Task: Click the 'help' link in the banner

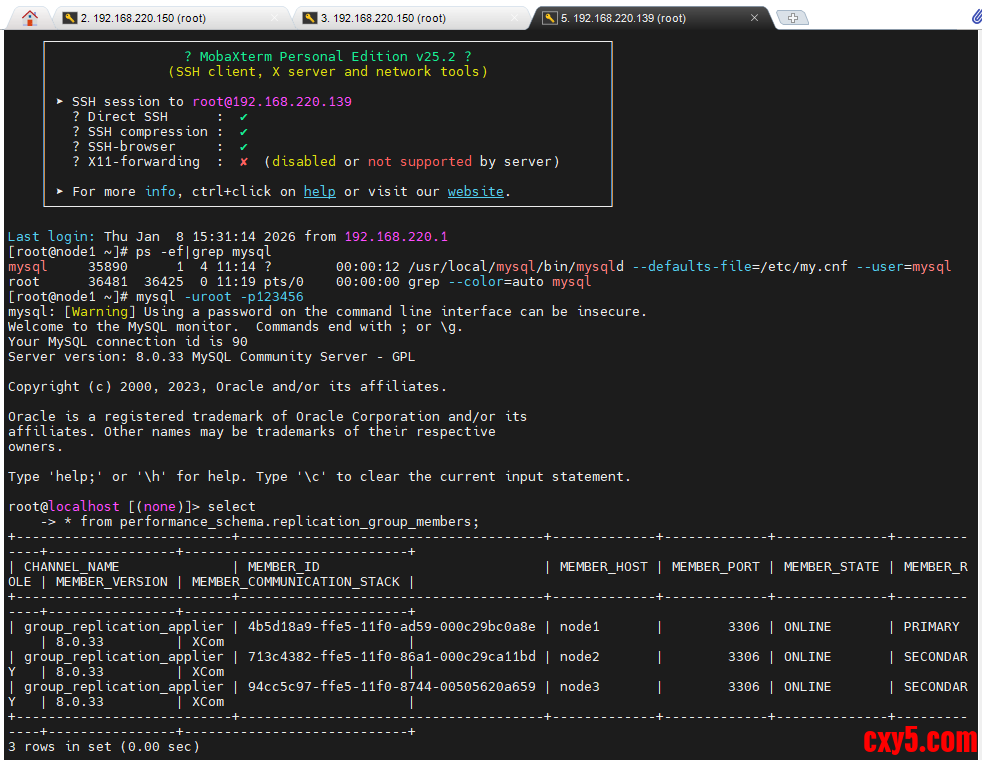Action: point(319,191)
